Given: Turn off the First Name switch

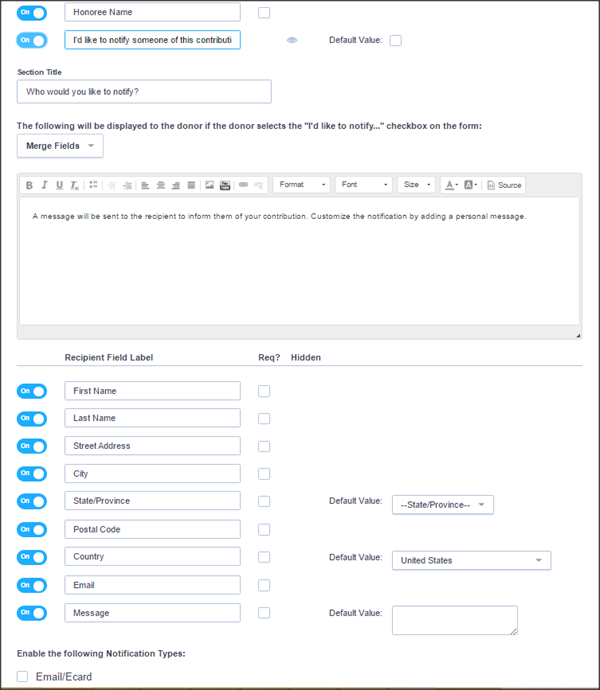Looking at the screenshot, I should 32,391.
